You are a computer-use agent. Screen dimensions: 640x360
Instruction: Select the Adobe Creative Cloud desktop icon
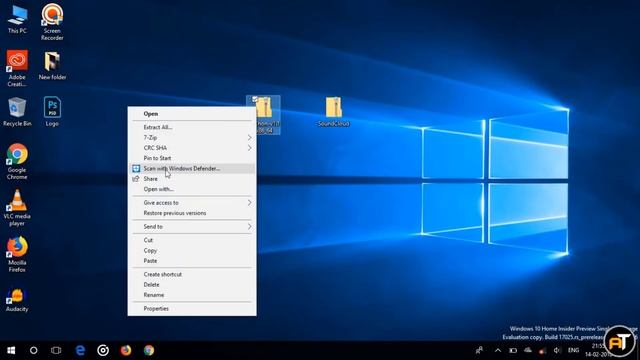[x=17, y=68]
